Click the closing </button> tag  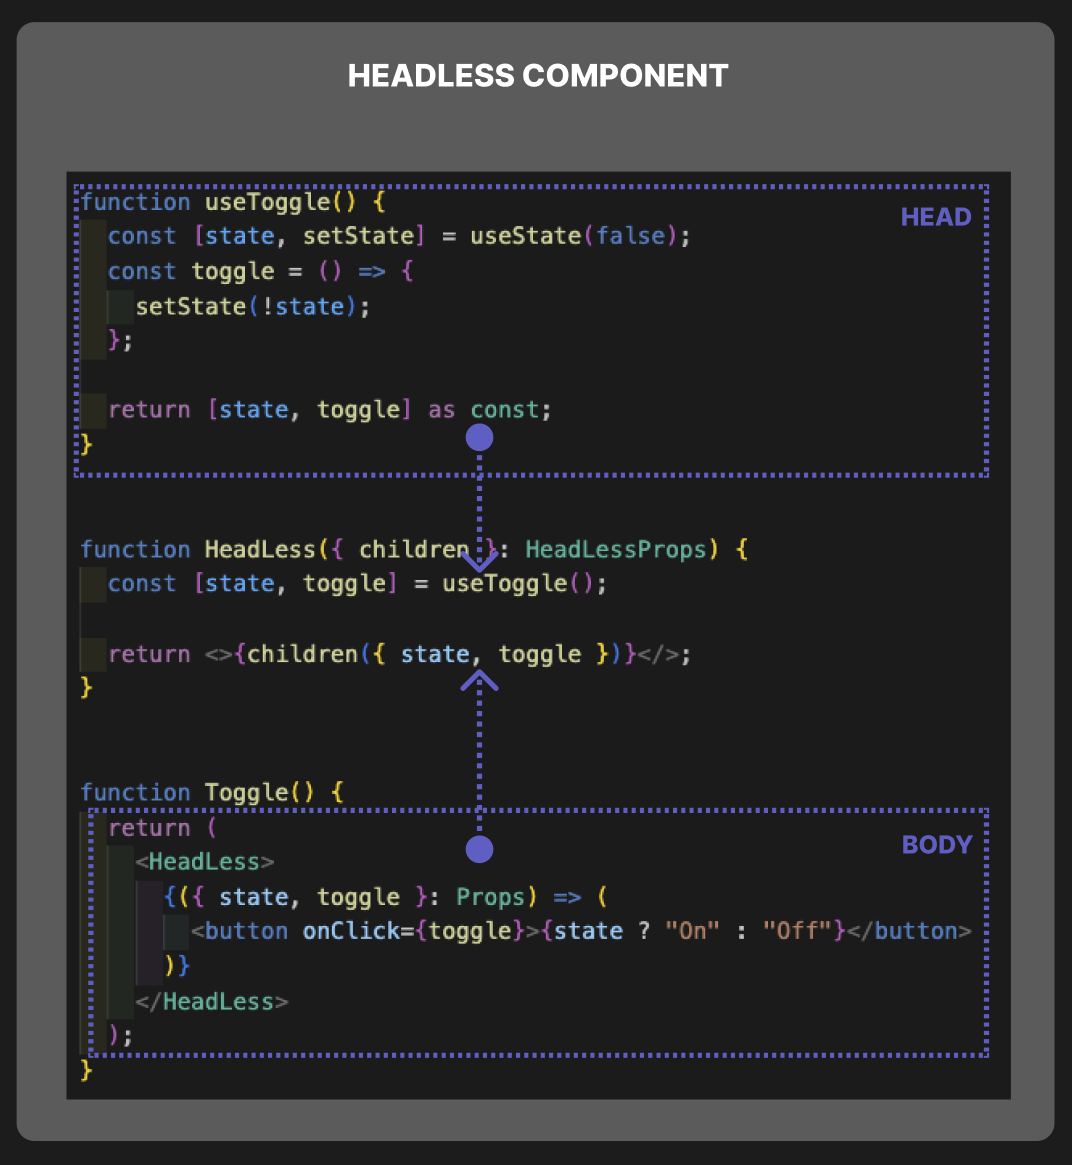(909, 931)
